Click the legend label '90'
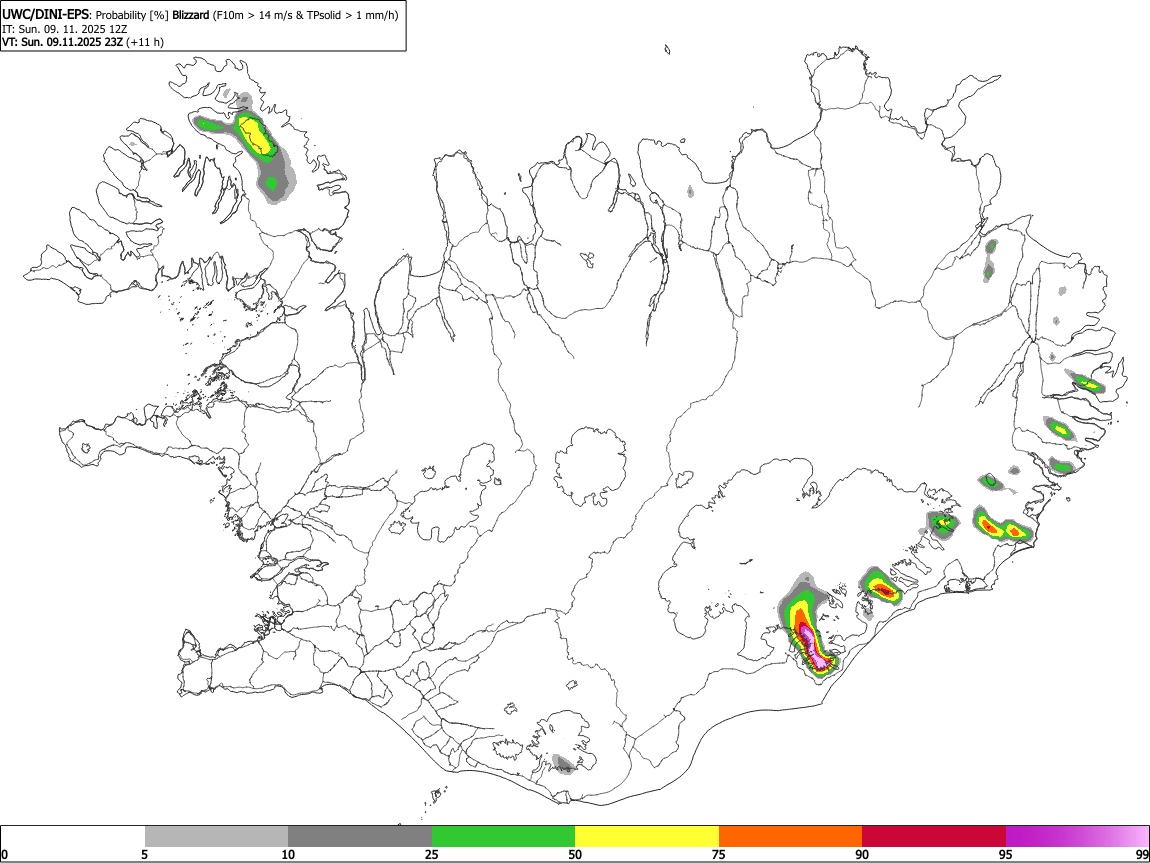1150x863 pixels. [x=862, y=854]
